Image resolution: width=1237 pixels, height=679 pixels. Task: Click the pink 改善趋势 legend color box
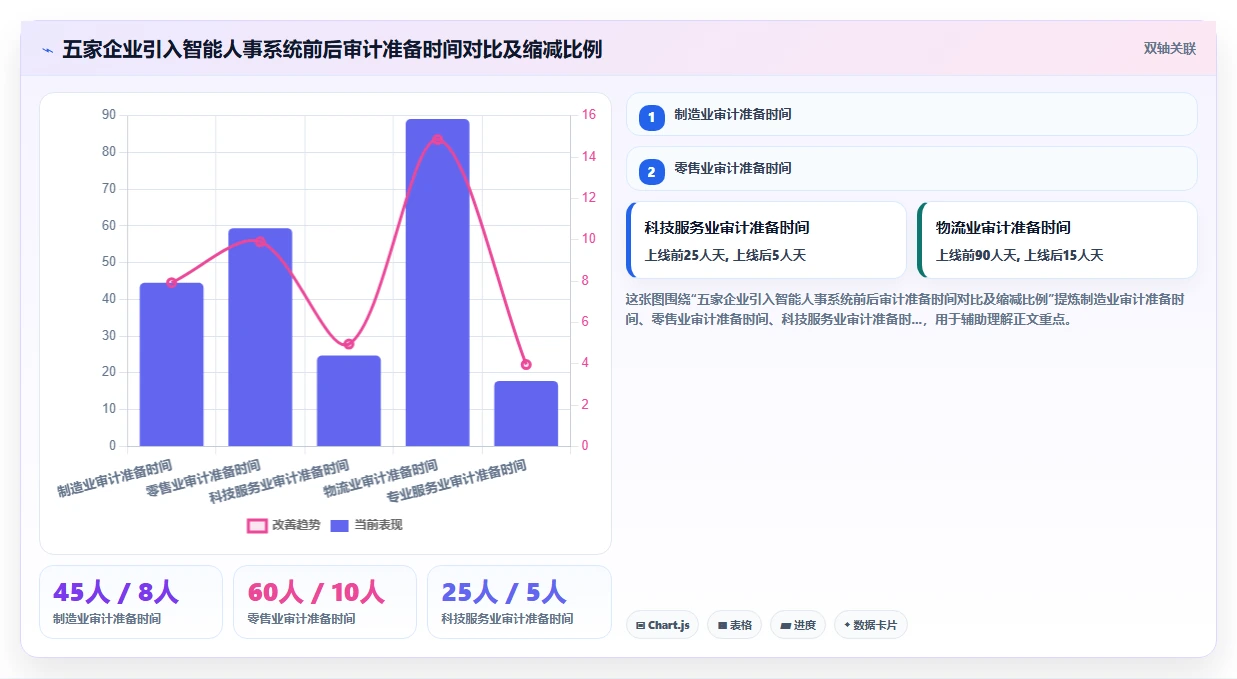tap(257, 526)
